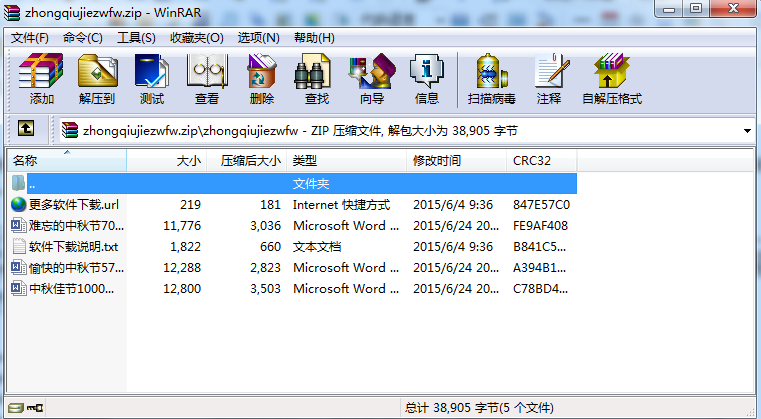The width and height of the screenshot is (761, 419).
Task: Sort by 压缩后大小 column header
Action: click(x=247, y=160)
